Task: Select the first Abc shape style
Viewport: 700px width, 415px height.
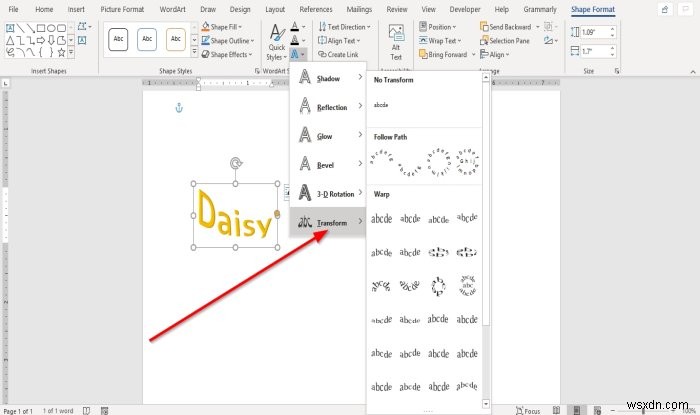Action: point(118,39)
